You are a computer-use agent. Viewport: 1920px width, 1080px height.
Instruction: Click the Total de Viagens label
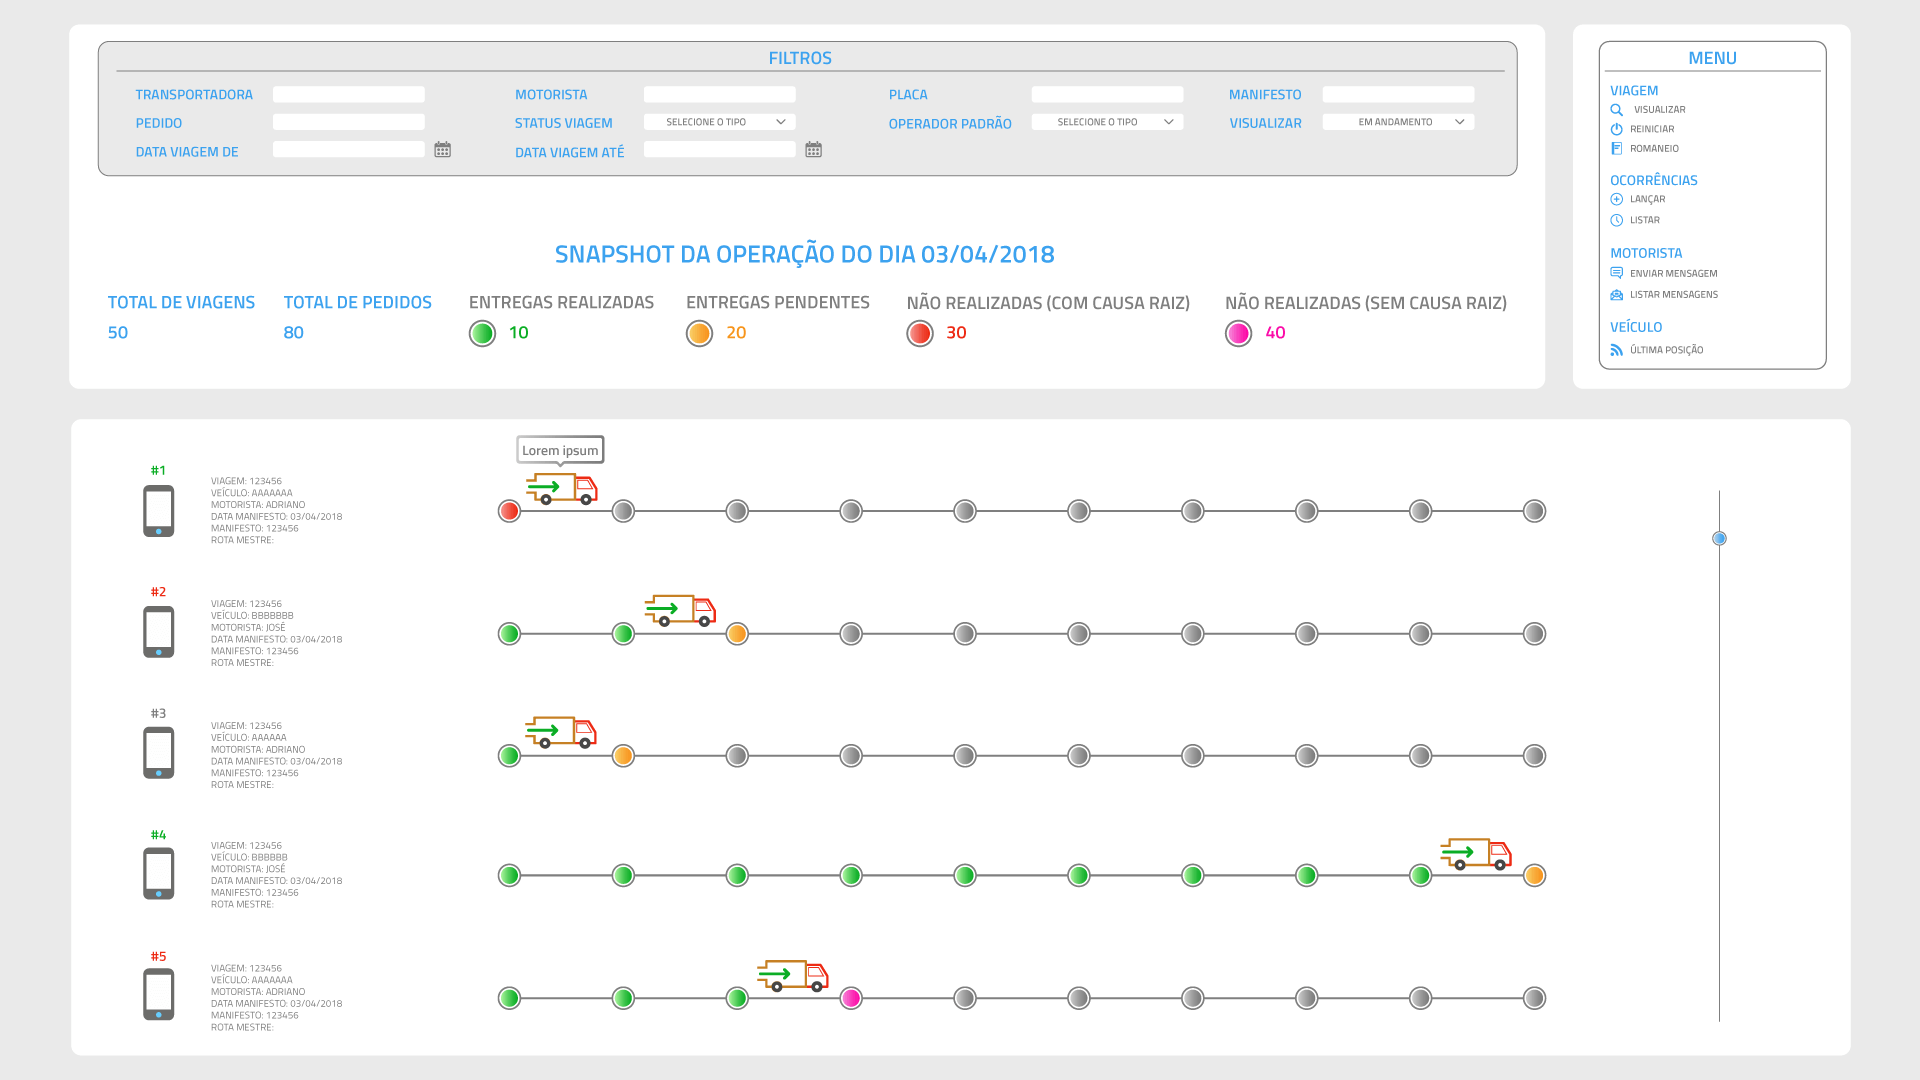click(181, 302)
